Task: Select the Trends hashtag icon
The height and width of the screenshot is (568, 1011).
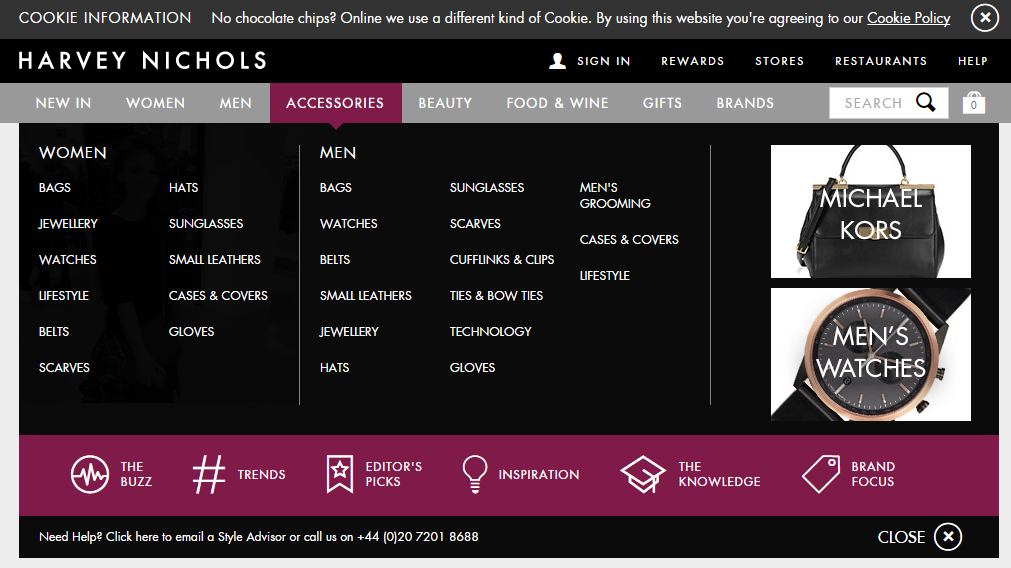Action: [x=208, y=475]
